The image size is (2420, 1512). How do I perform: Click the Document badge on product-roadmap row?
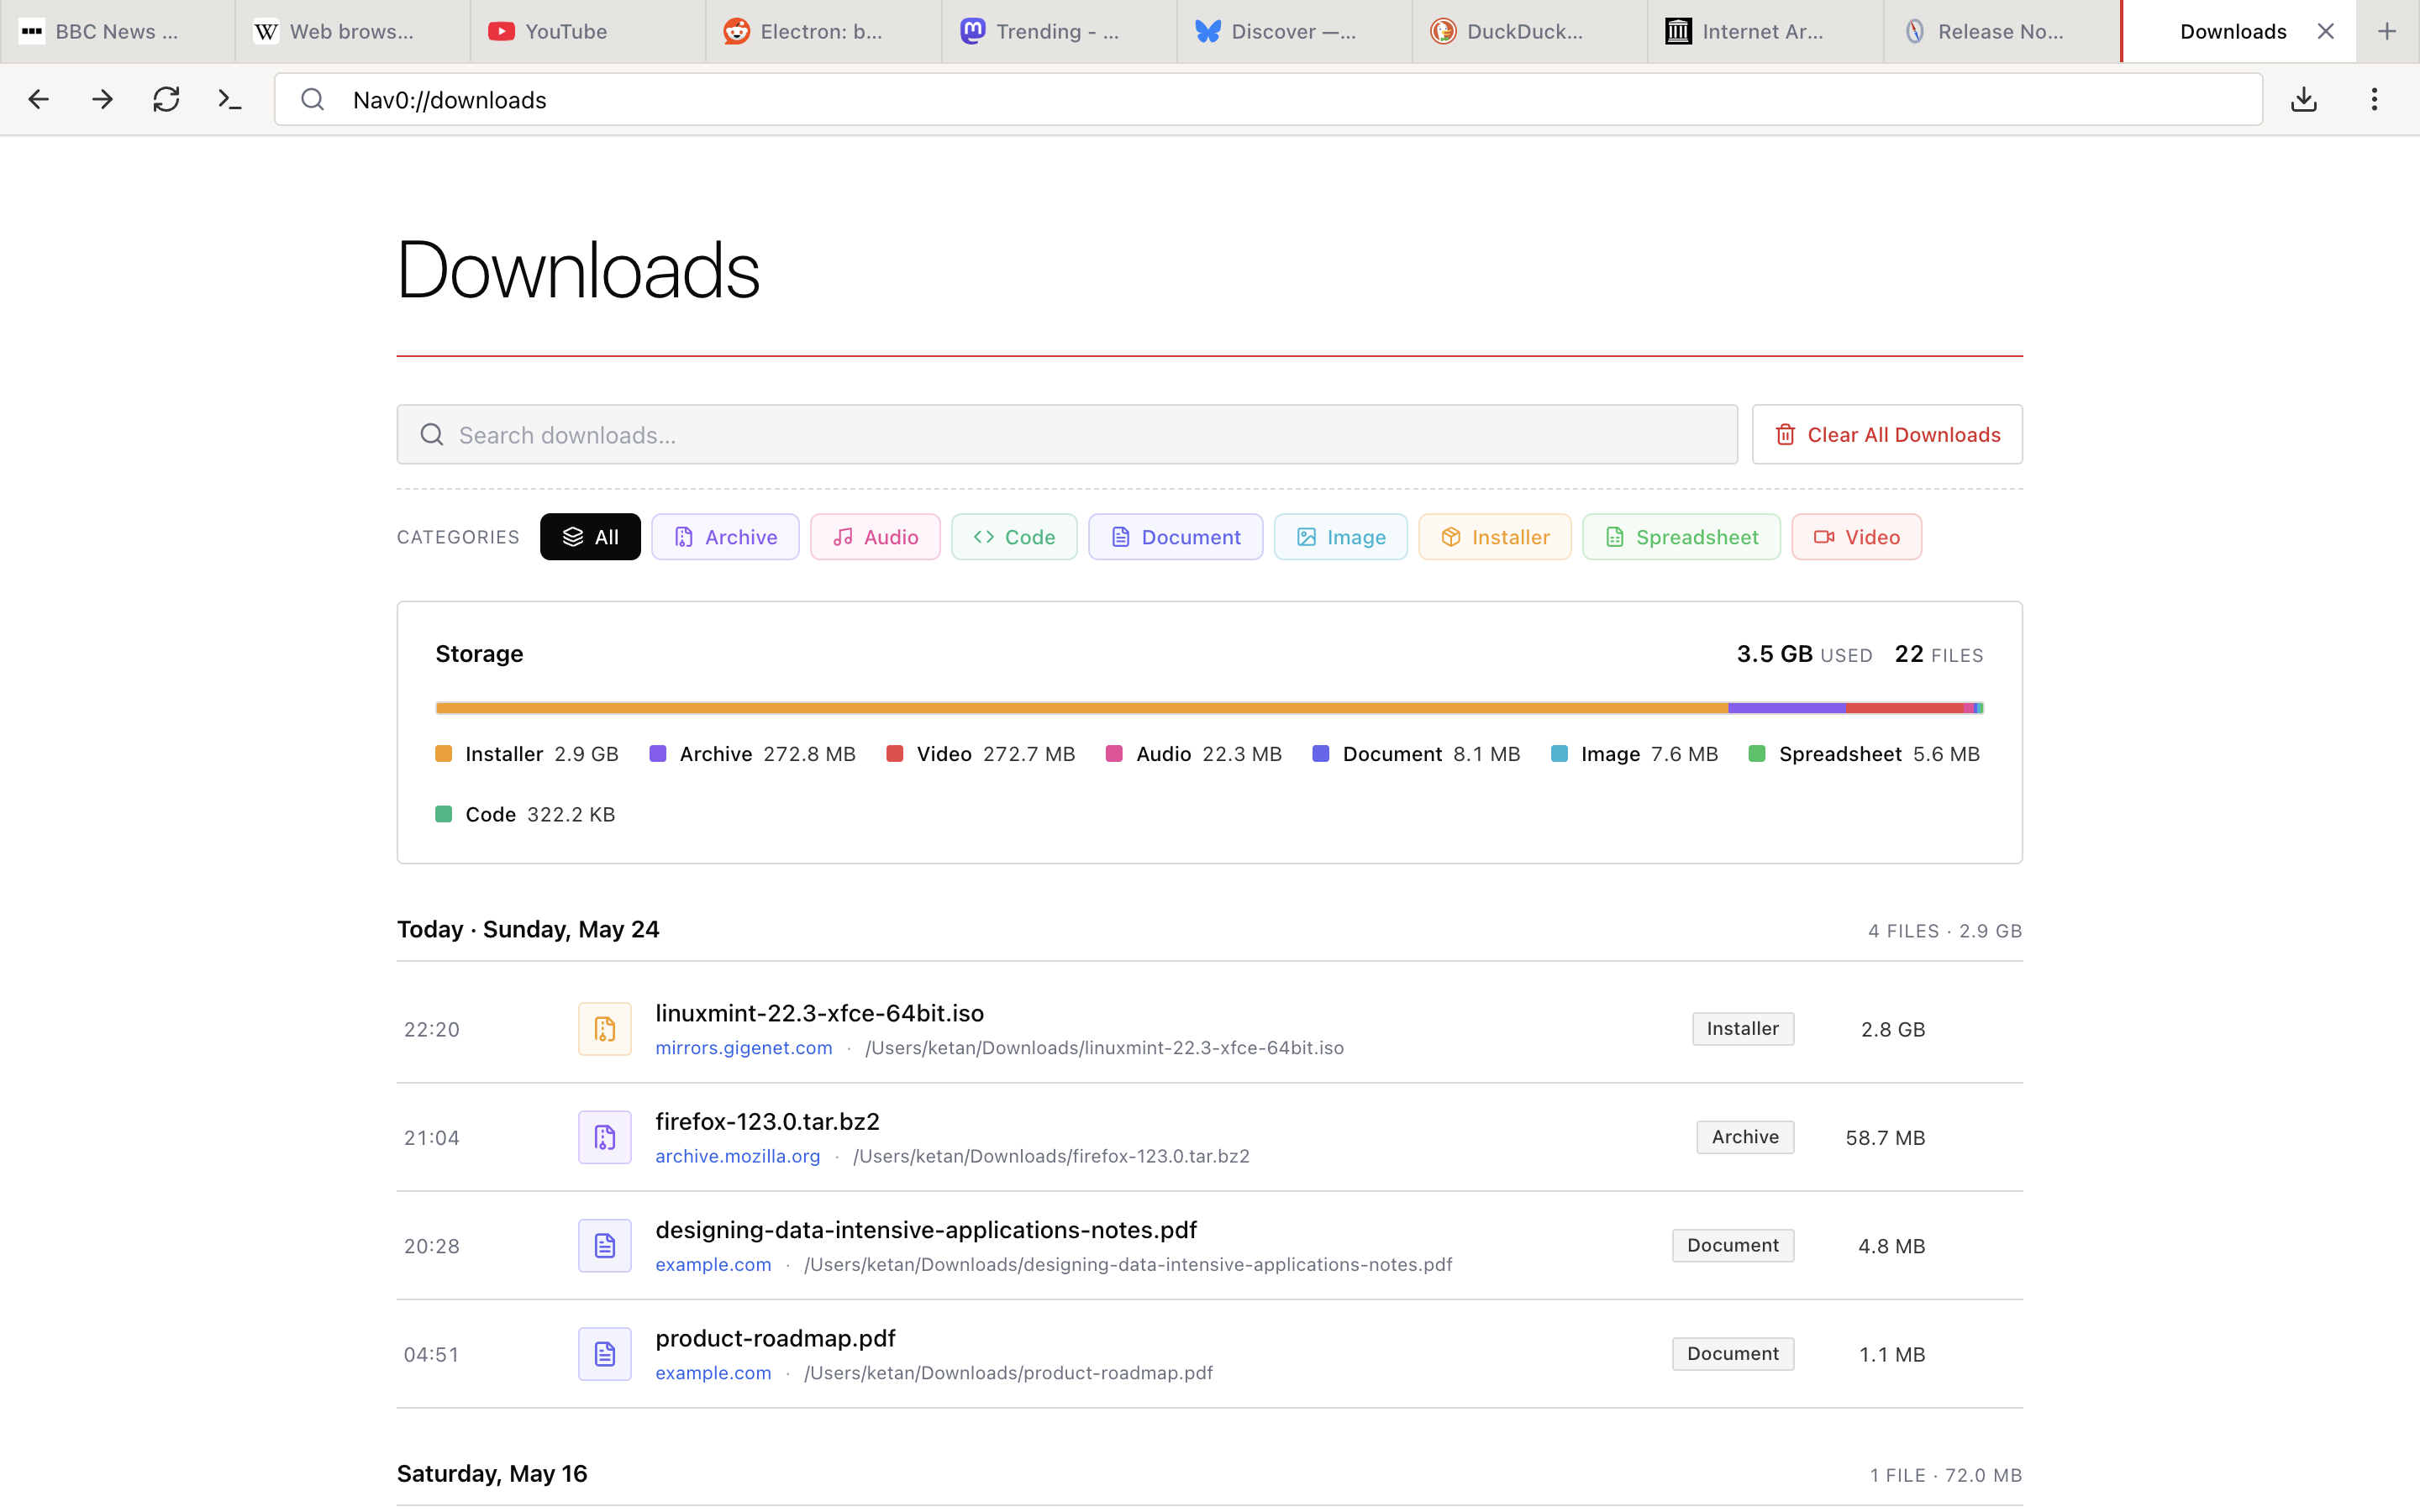click(x=1733, y=1354)
